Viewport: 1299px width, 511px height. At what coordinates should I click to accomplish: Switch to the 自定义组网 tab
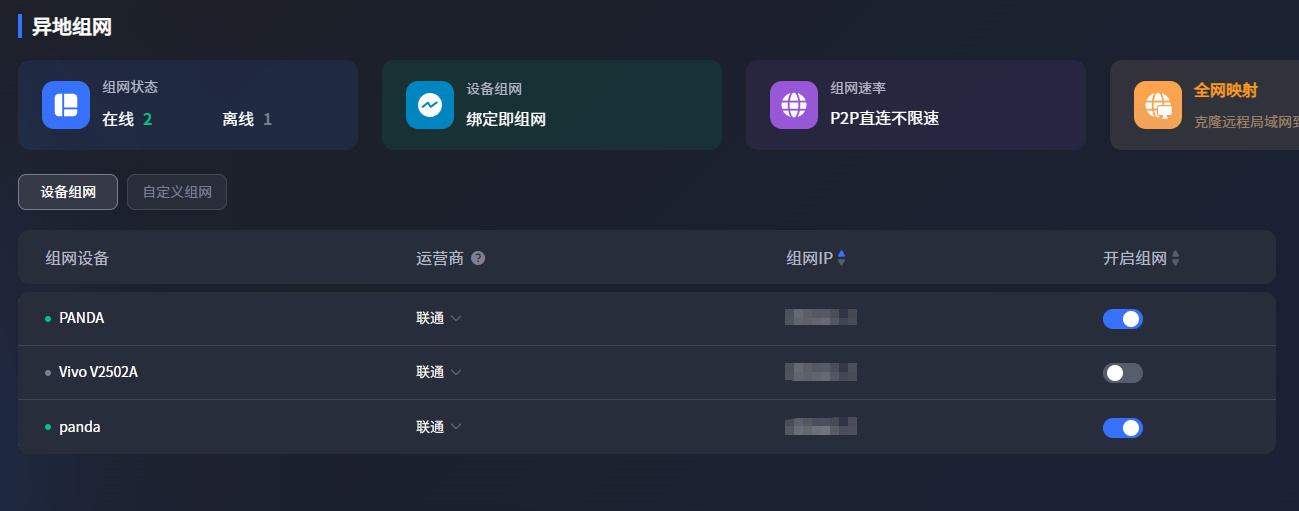(x=177, y=192)
